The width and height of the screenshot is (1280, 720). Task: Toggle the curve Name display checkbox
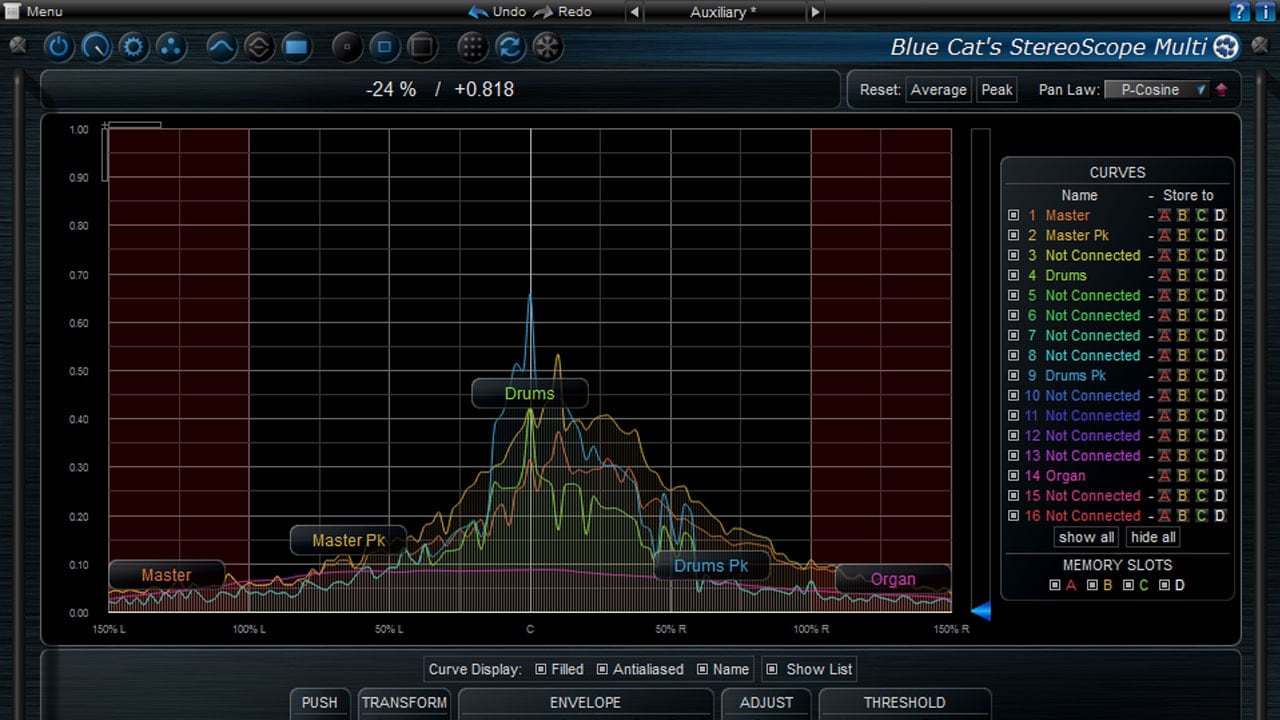702,669
